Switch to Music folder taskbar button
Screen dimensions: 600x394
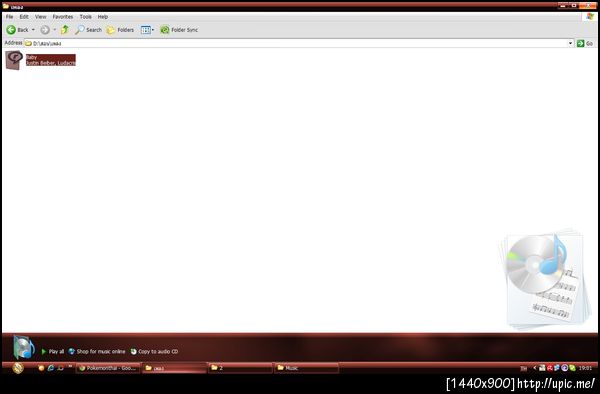pos(307,368)
